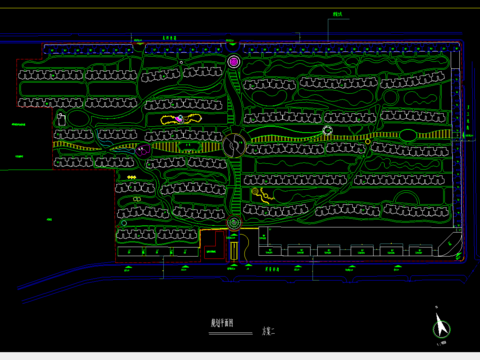This screenshot has height=360, width=480.
Task: Select the angled corner building at the southeast
Action: [x=450, y=244]
